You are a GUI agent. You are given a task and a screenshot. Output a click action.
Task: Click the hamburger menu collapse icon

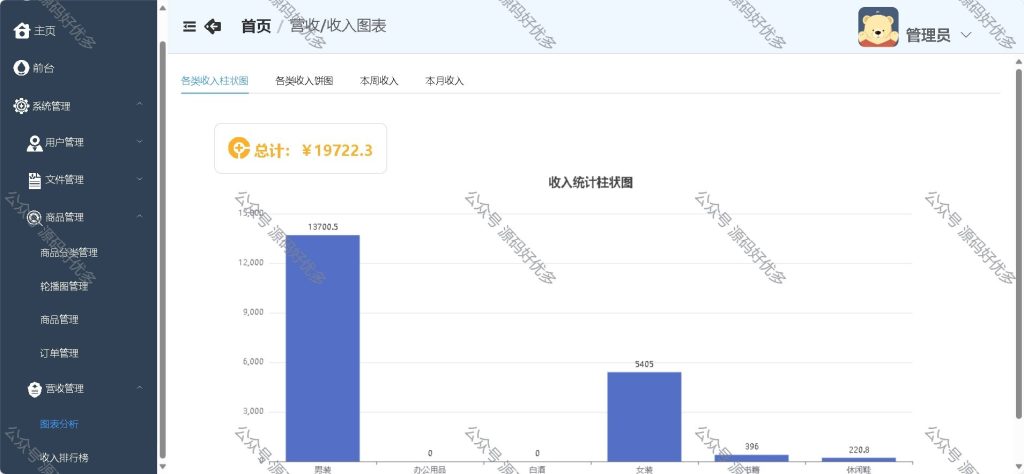pyautogui.click(x=189, y=26)
